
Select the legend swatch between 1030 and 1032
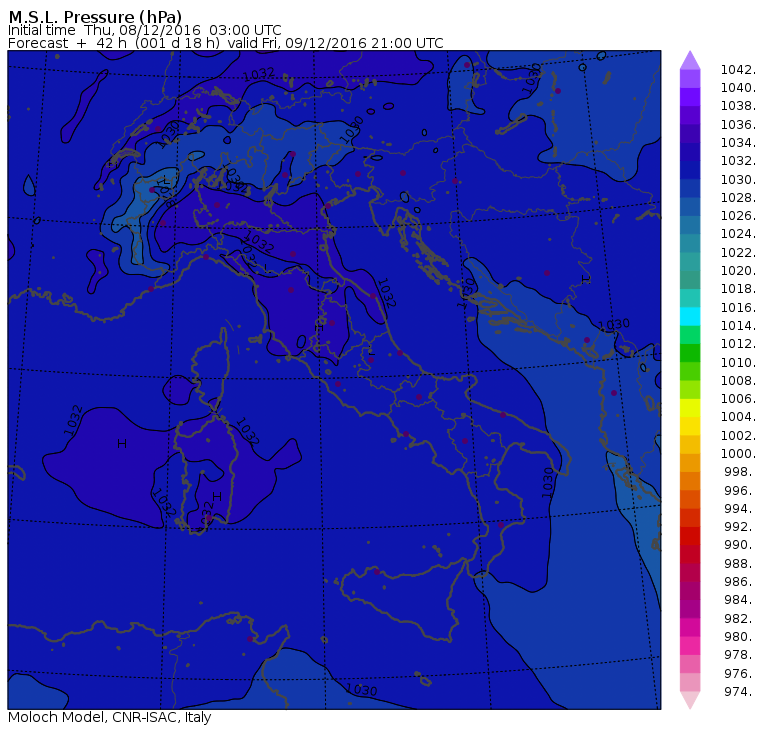690,170
